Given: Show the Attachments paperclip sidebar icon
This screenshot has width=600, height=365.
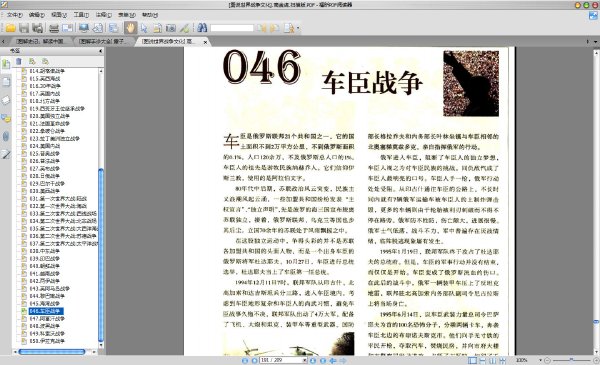Looking at the screenshot, I should pyautogui.click(x=6, y=136).
